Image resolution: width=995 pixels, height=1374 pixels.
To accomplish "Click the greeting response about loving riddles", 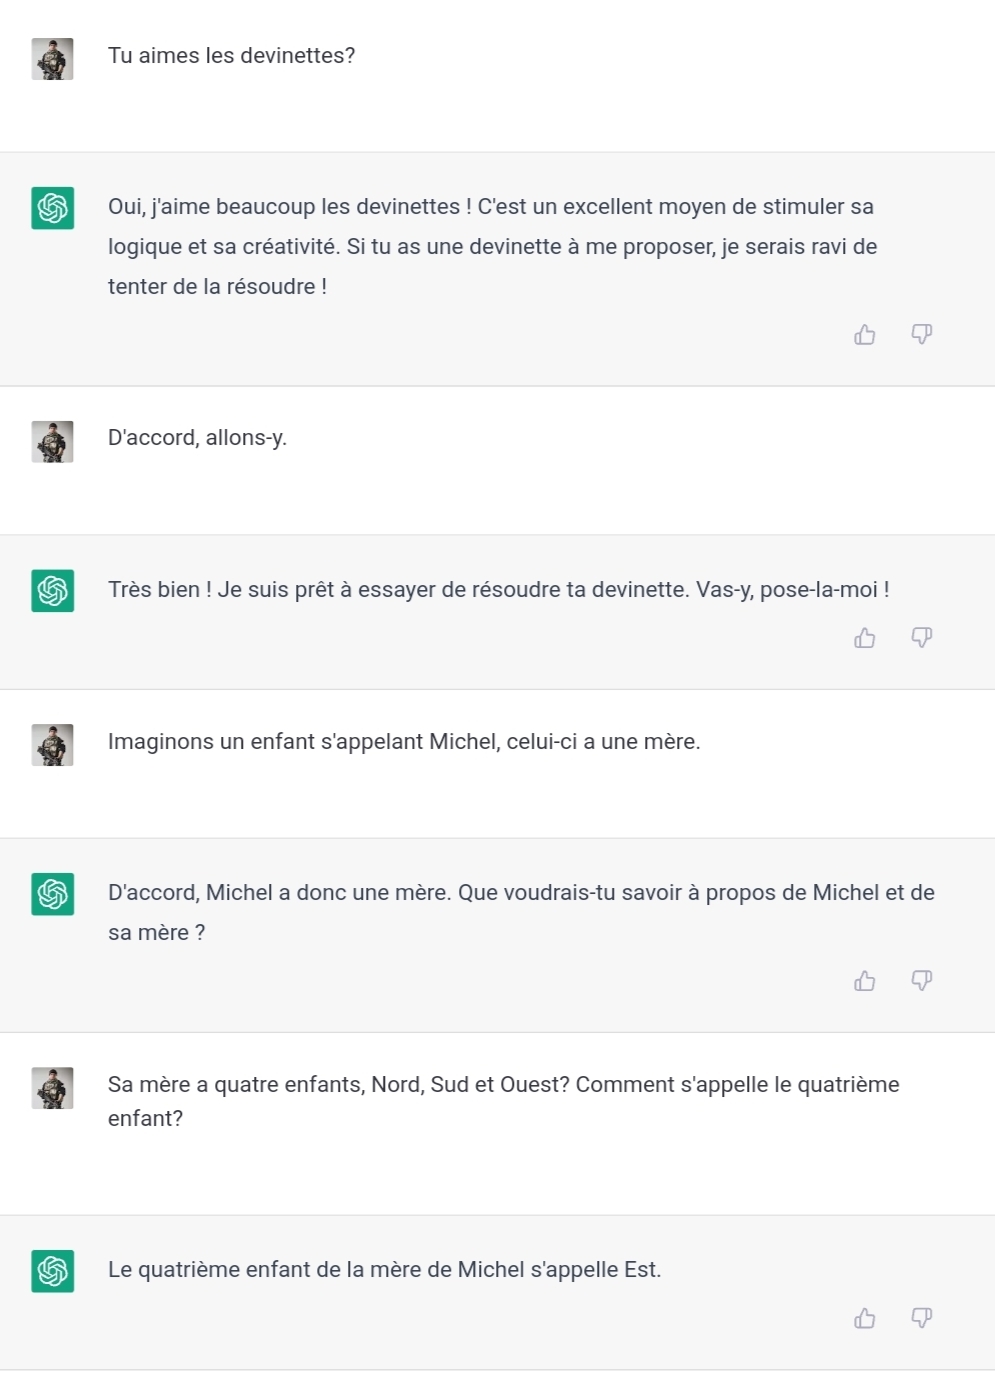I will click(490, 247).
